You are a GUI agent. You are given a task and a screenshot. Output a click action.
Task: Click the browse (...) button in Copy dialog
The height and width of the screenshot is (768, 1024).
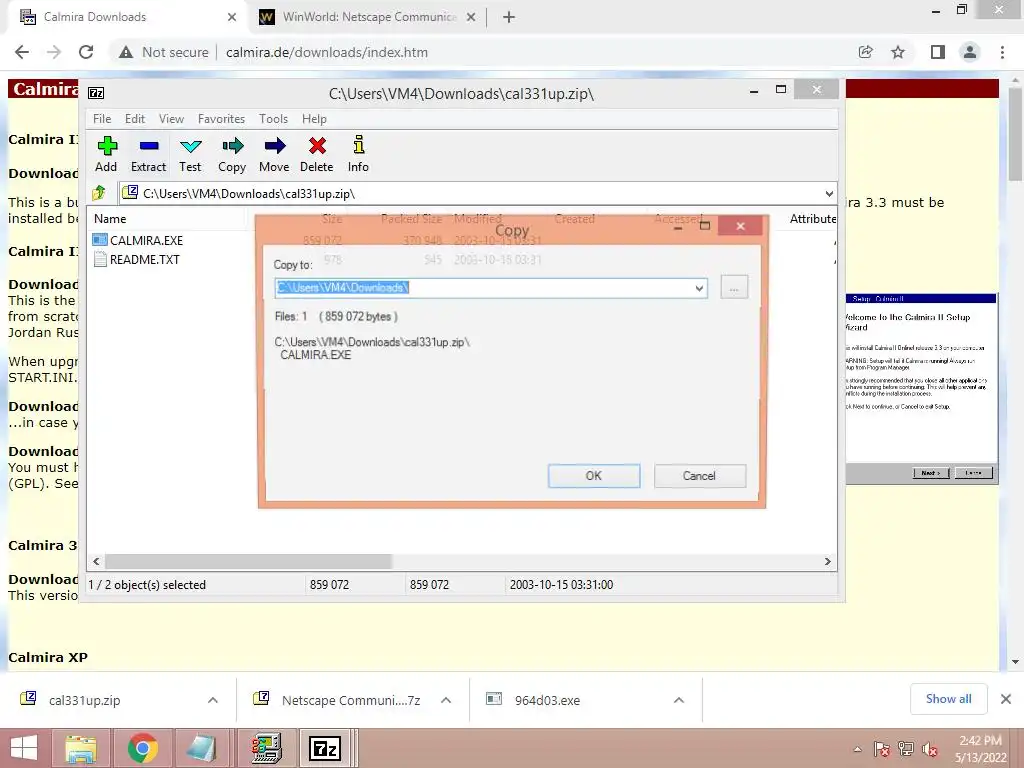pos(734,287)
